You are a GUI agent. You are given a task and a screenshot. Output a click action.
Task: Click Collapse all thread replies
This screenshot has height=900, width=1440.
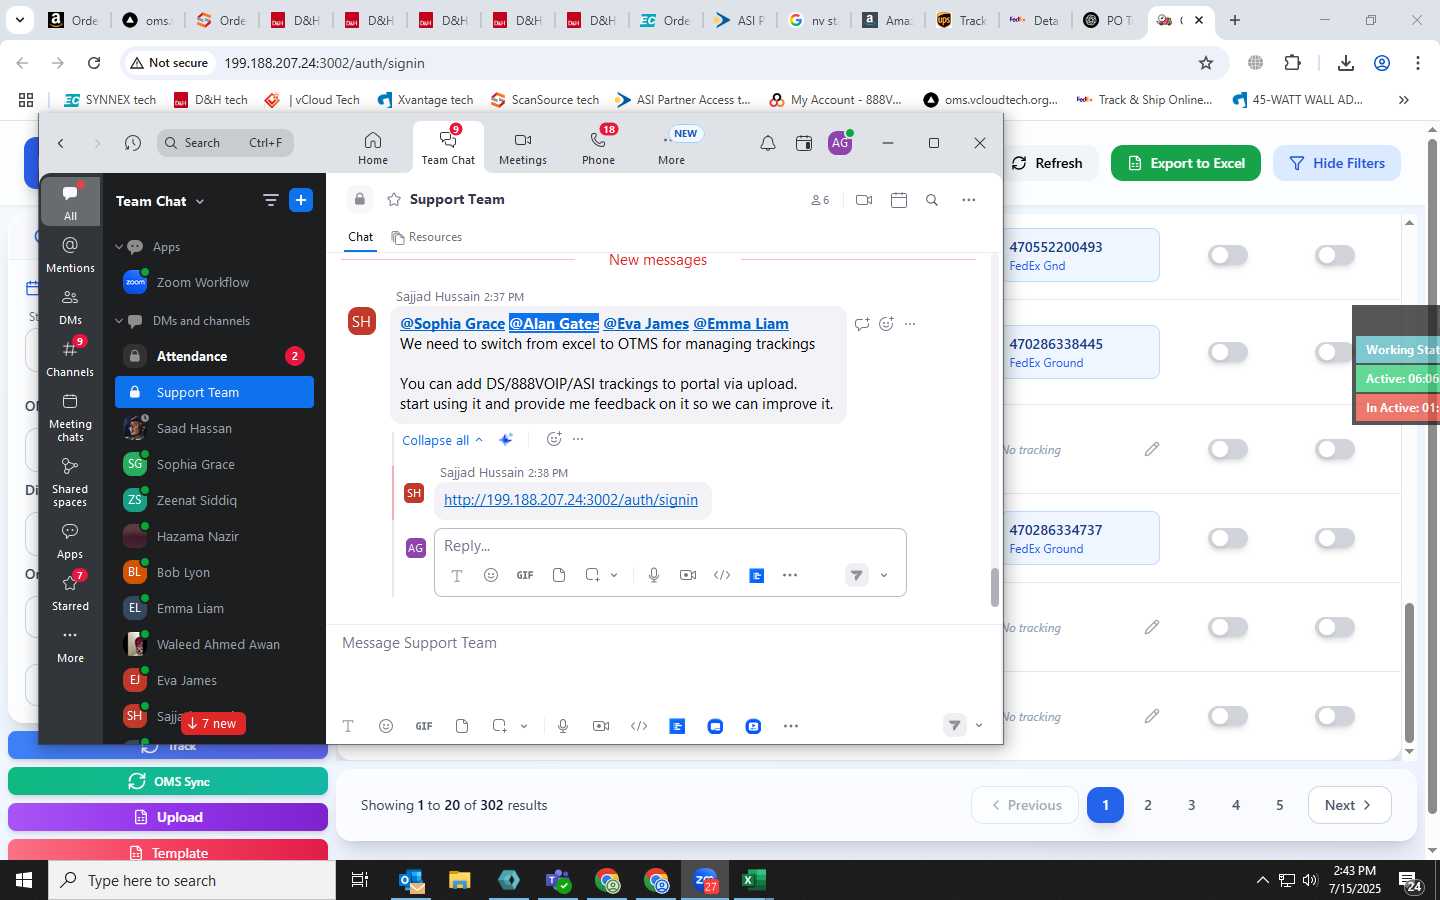(x=442, y=440)
